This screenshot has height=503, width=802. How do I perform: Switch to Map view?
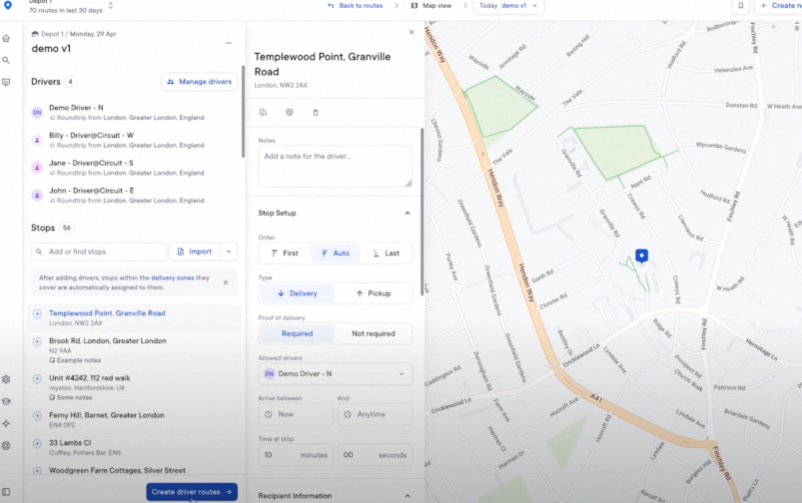(431, 6)
